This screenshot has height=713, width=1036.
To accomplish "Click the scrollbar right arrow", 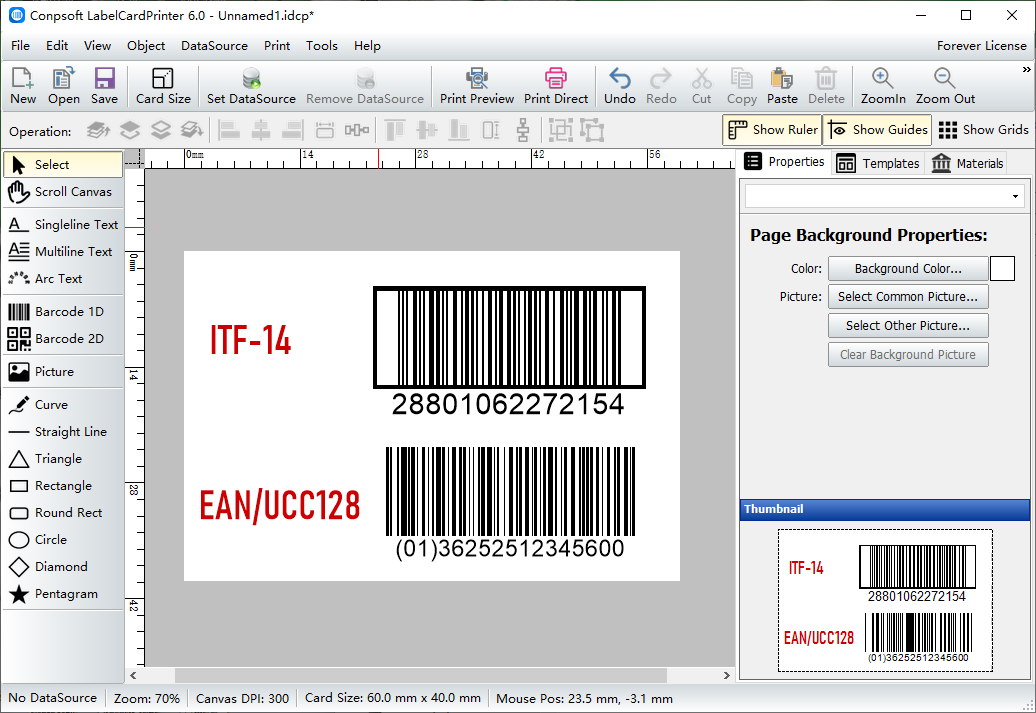I will pos(726,675).
